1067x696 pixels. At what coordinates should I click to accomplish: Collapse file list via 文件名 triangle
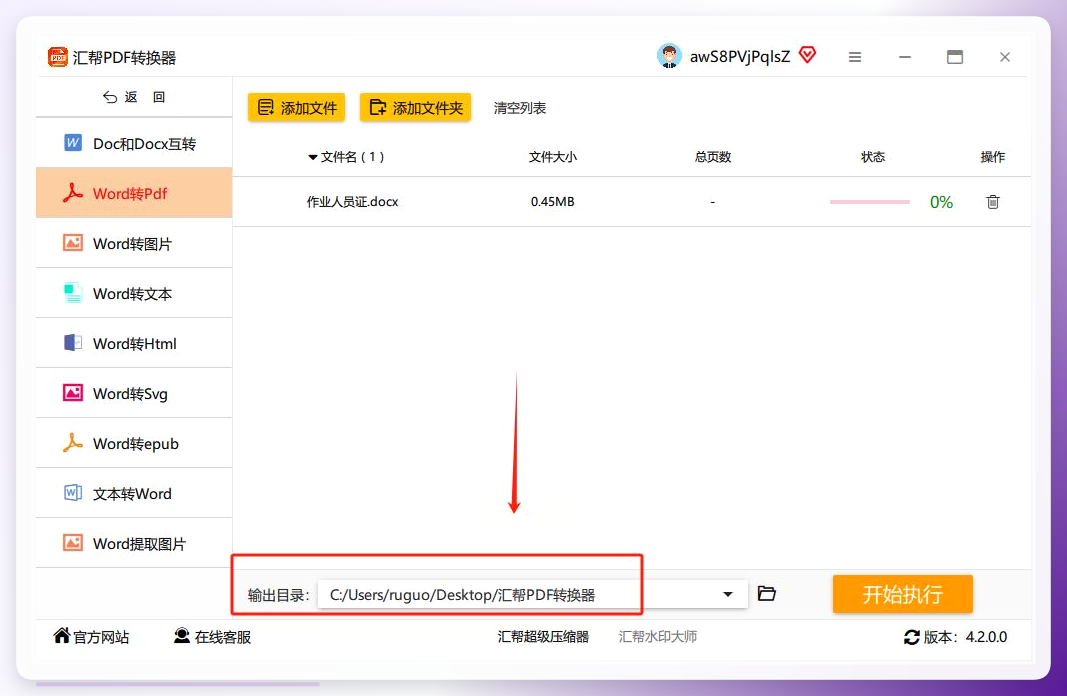pos(312,157)
